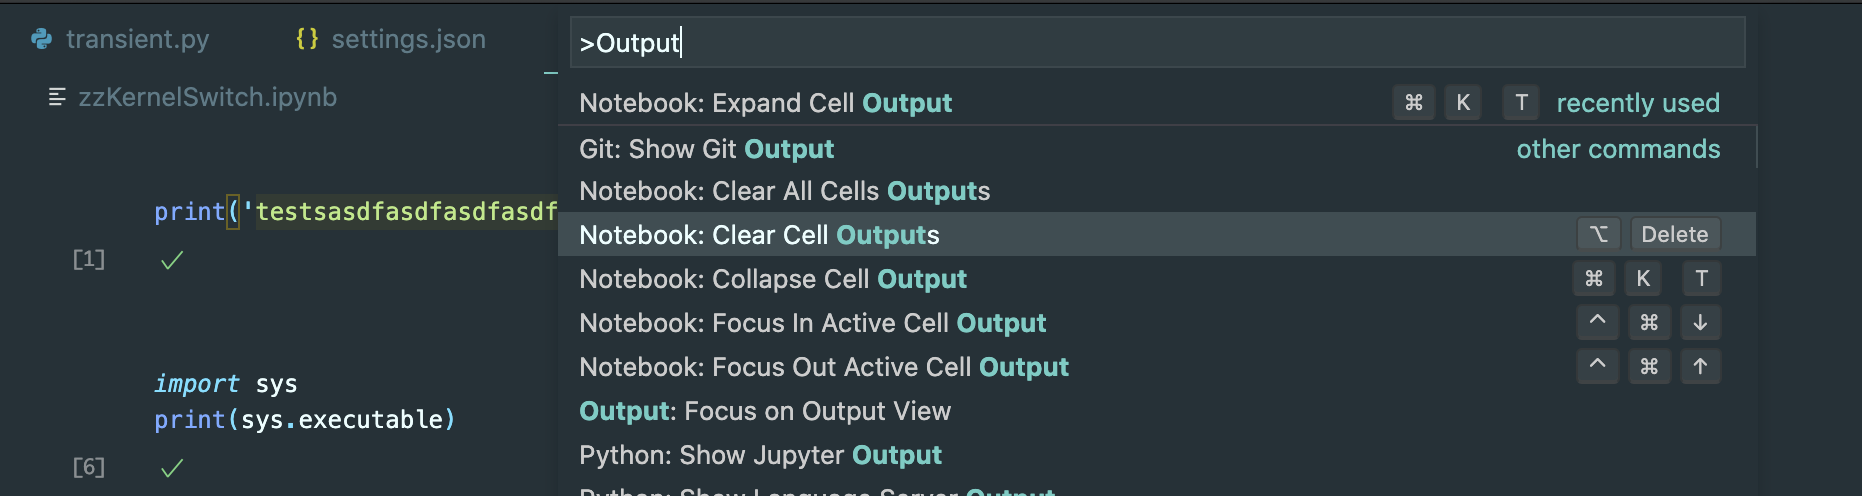Viewport: 1862px width, 496px height.
Task: Click the braces icon on settings.json tab
Action: point(307,39)
